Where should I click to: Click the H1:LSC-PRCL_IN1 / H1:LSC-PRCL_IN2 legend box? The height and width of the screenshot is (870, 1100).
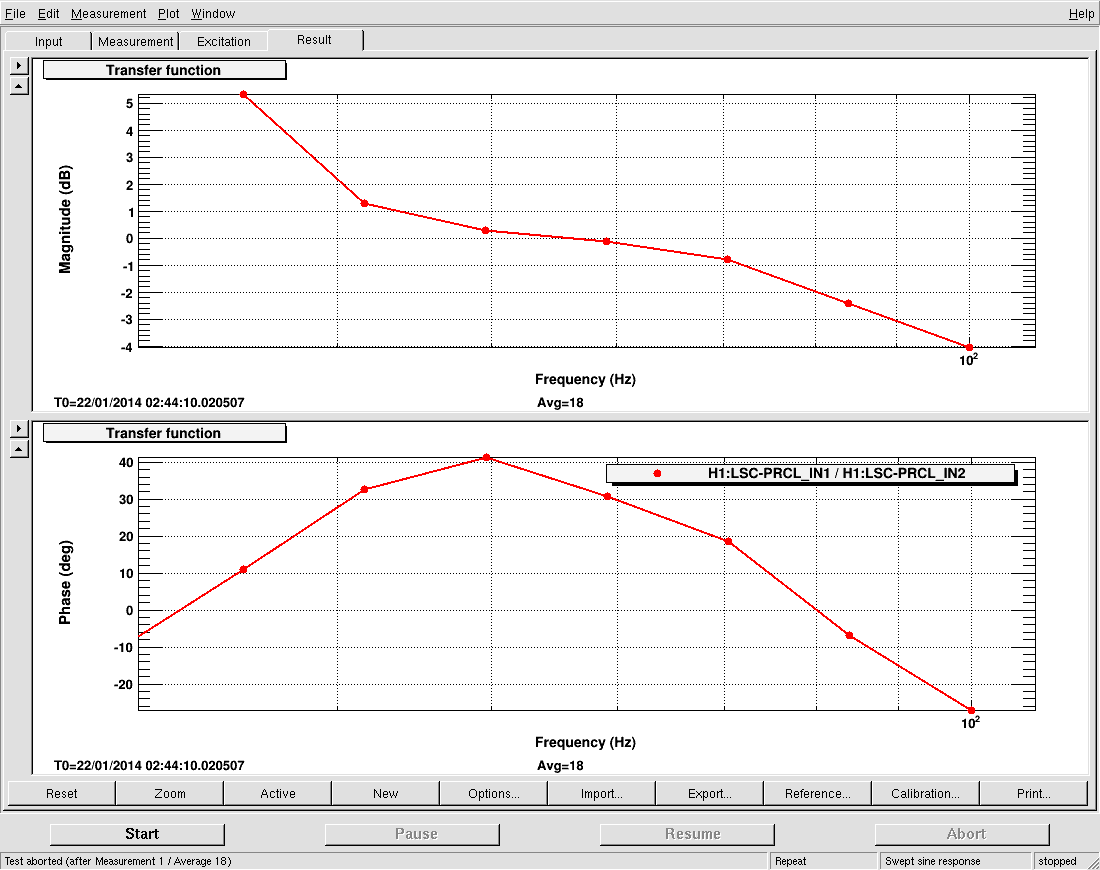click(x=810, y=474)
